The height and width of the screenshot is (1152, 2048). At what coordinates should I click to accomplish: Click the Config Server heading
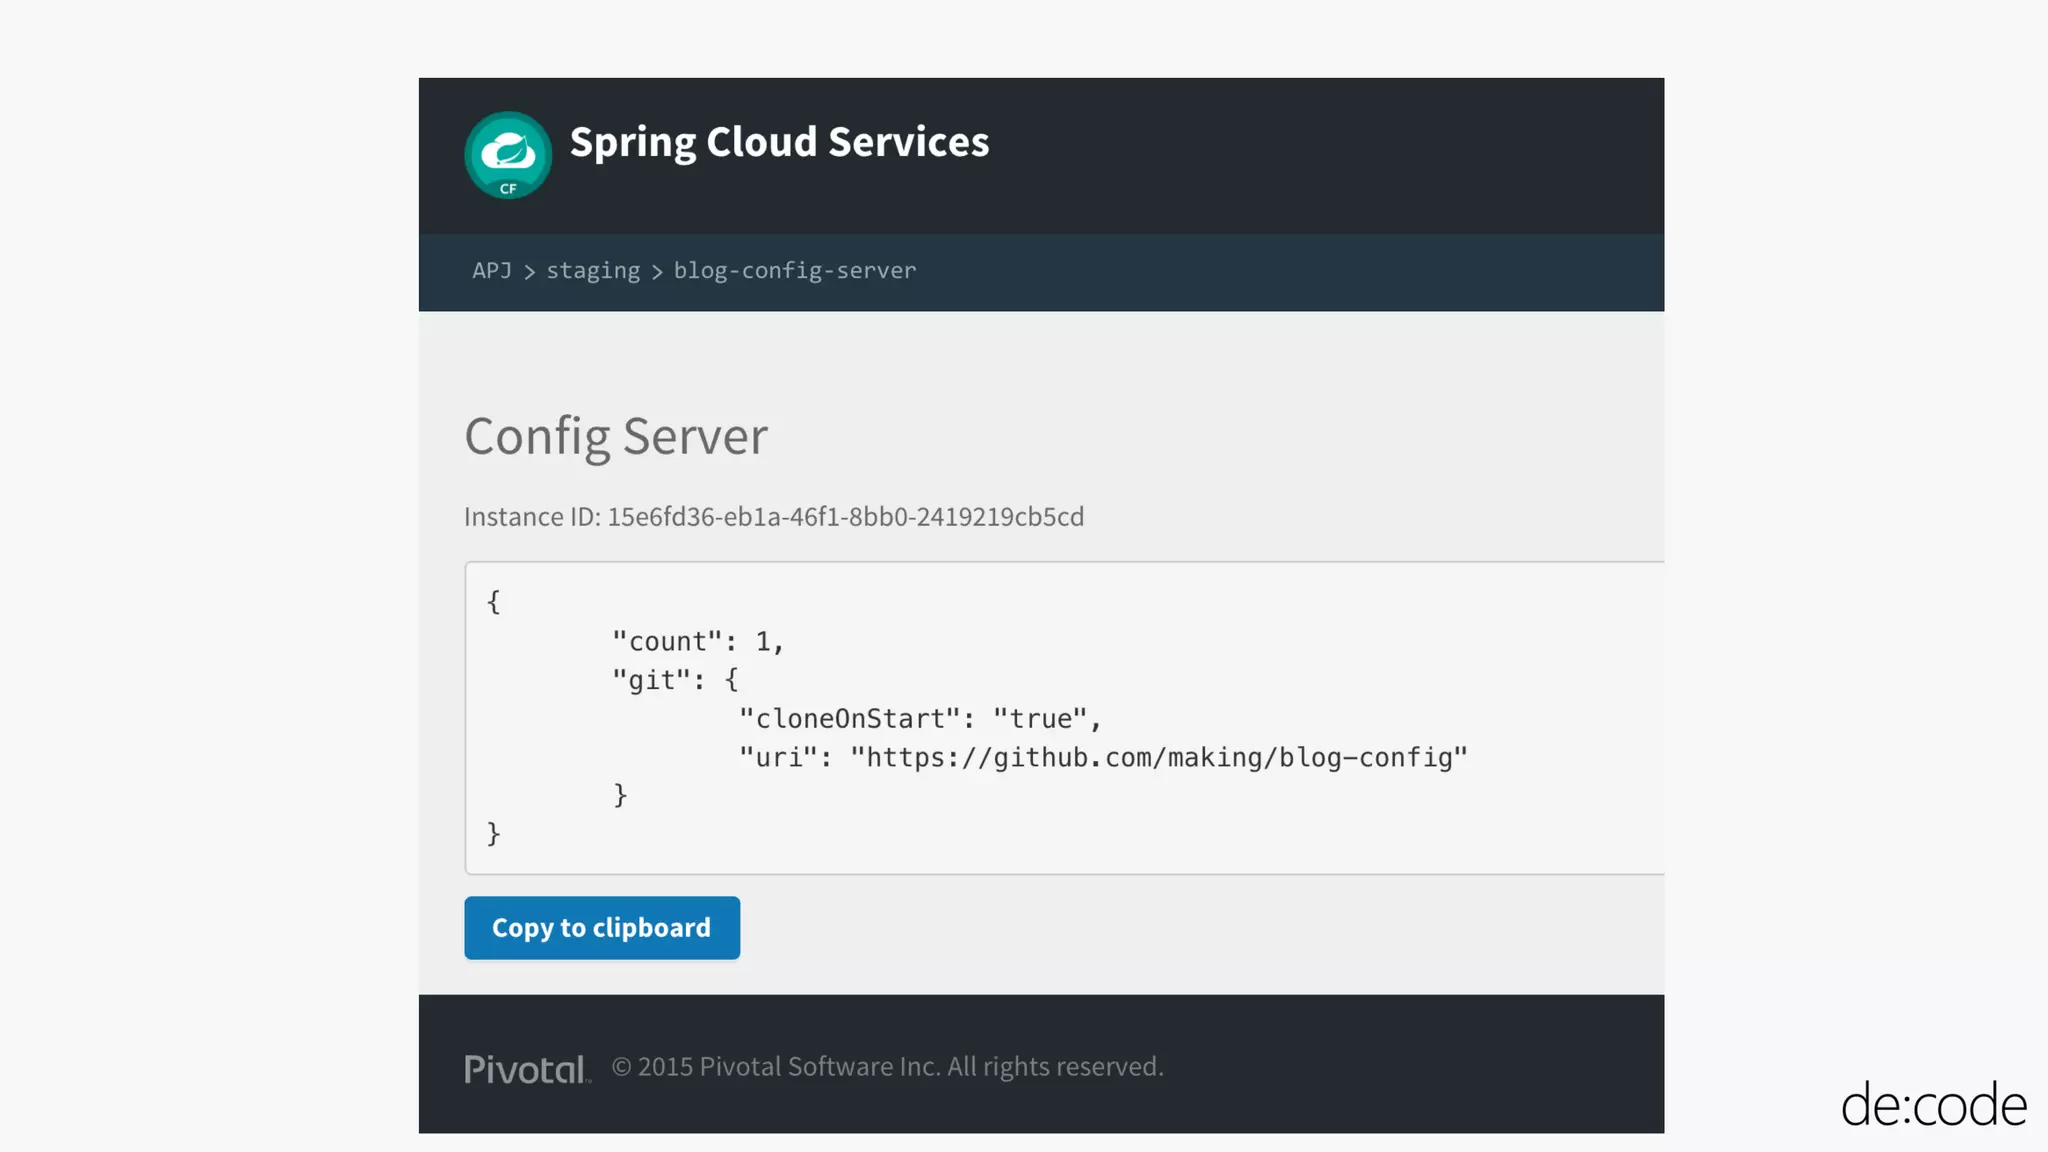coord(616,436)
